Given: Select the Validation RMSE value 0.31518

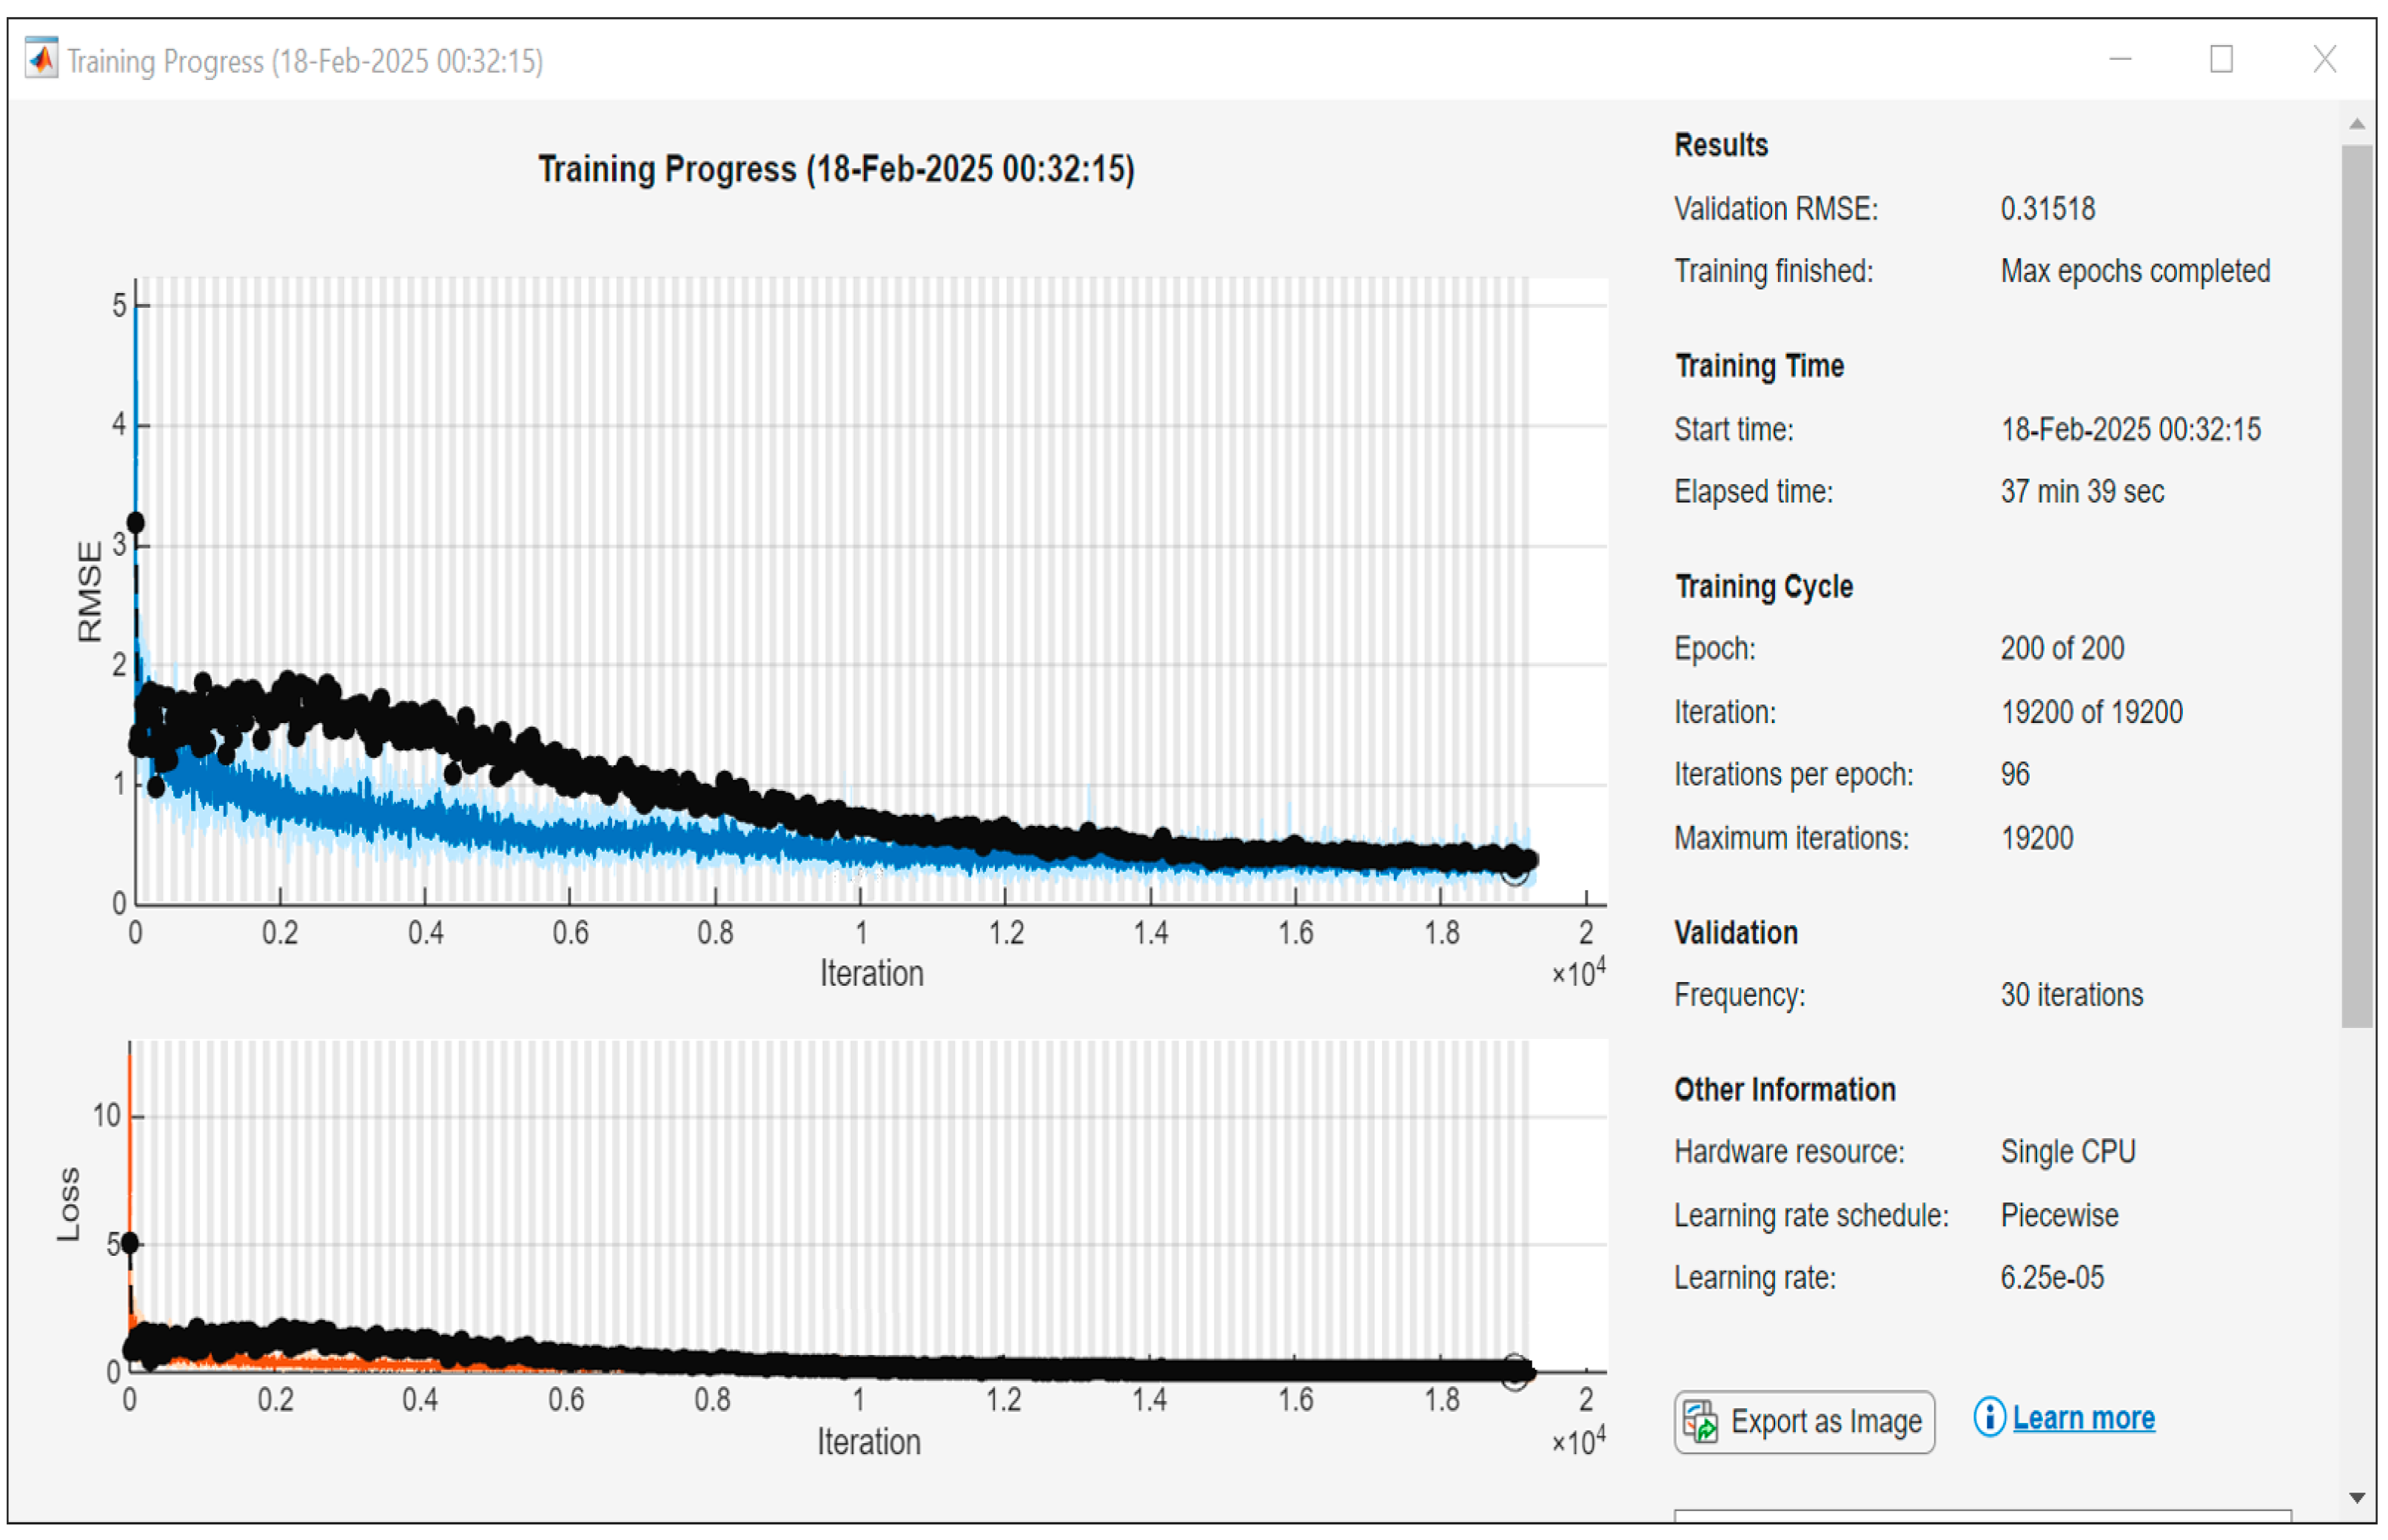Looking at the screenshot, I should [2047, 209].
